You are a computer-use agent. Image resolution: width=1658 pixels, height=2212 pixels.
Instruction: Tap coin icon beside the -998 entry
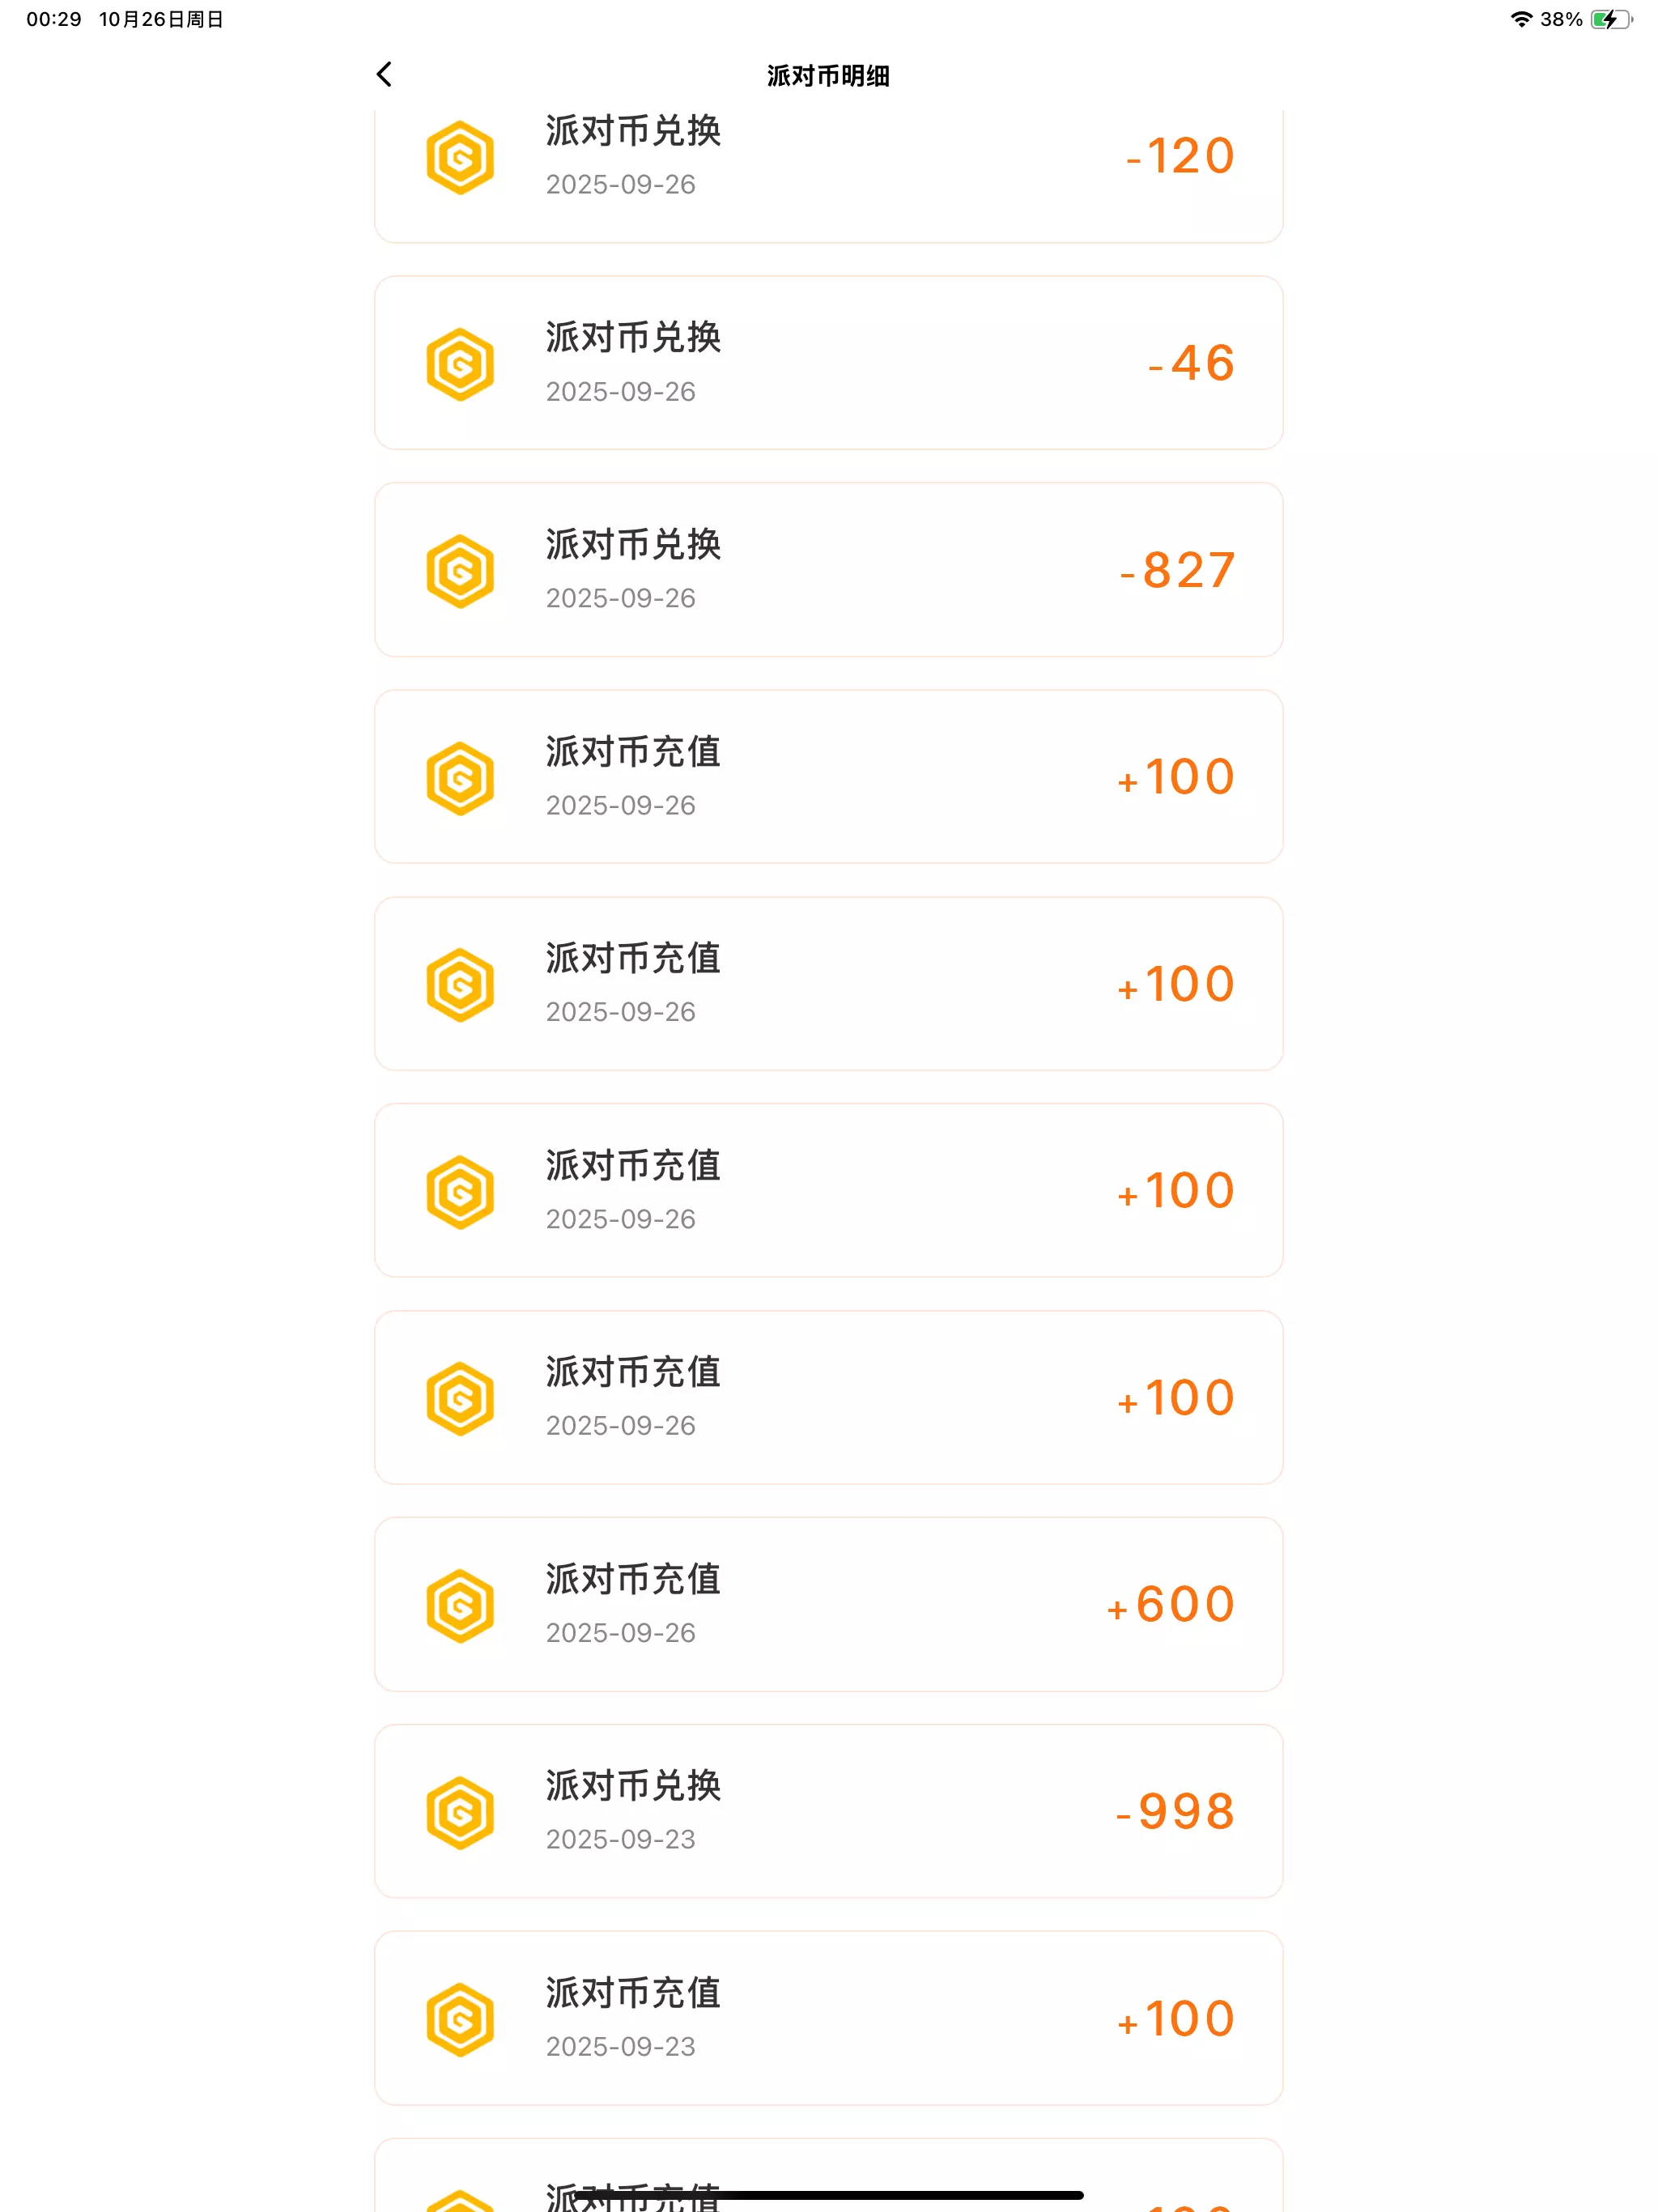pos(460,1812)
